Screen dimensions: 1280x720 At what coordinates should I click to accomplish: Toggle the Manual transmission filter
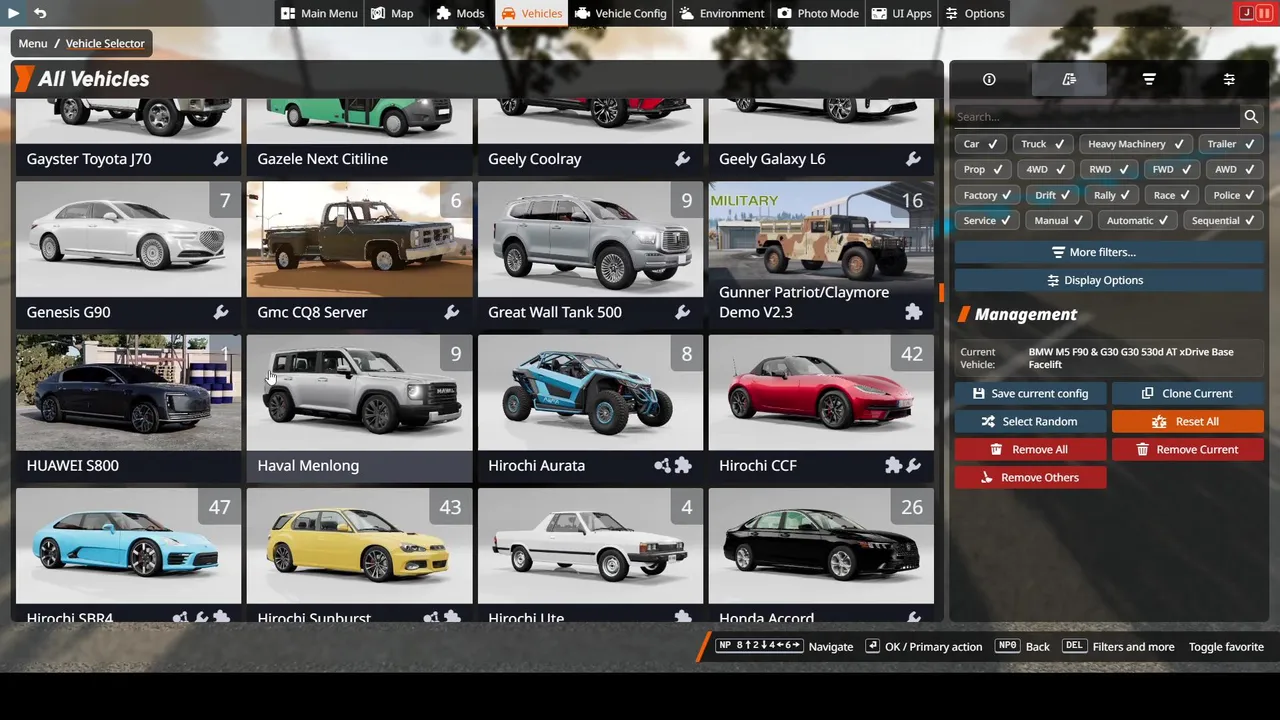pos(1058,221)
